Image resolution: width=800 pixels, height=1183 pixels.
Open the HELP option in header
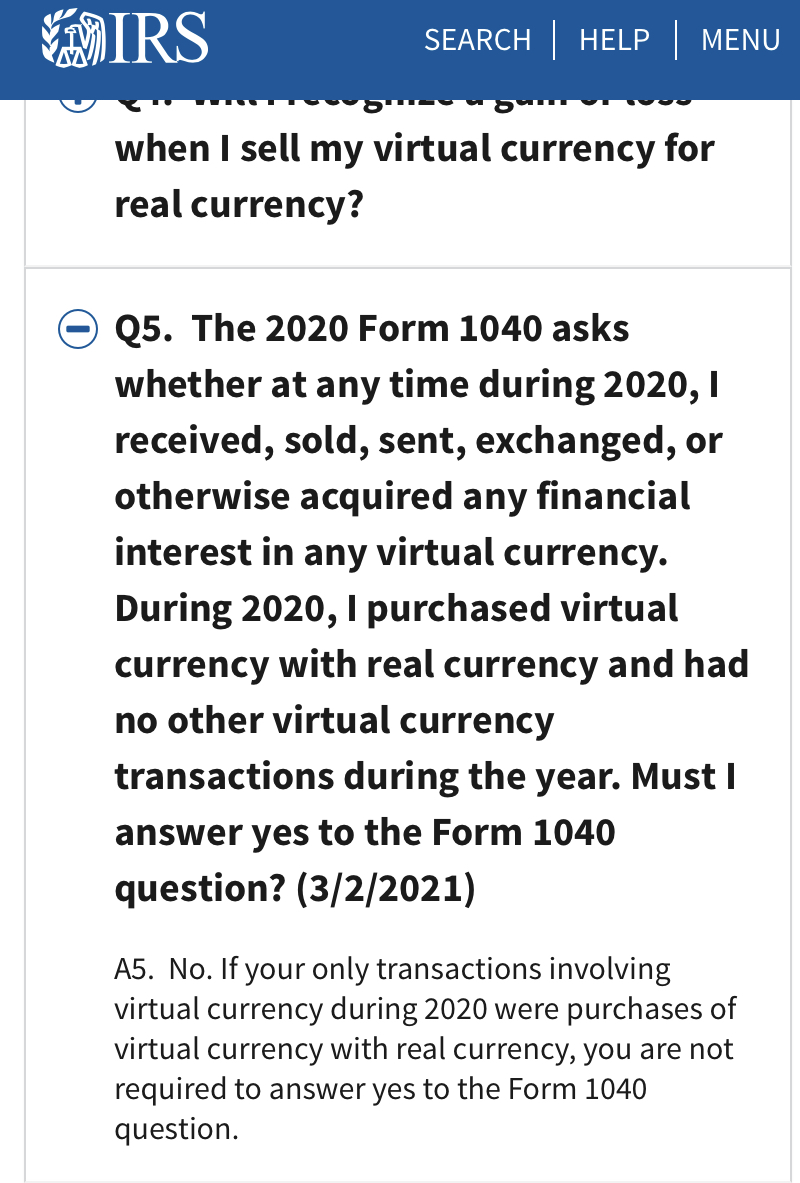tap(614, 40)
